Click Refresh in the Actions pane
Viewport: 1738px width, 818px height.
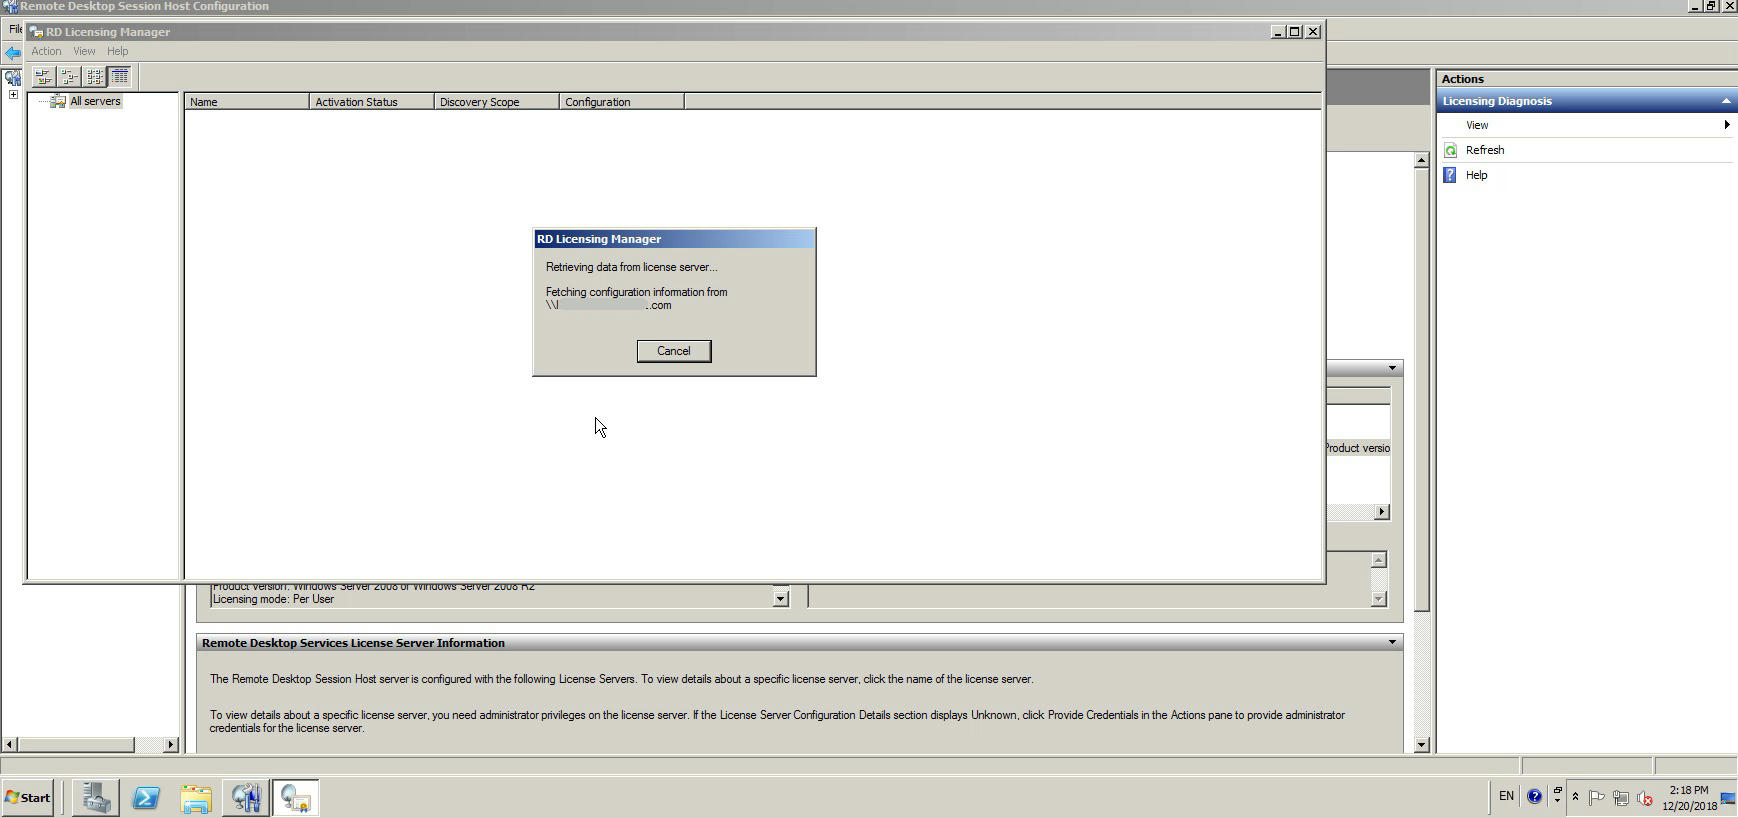[1484, 150]
